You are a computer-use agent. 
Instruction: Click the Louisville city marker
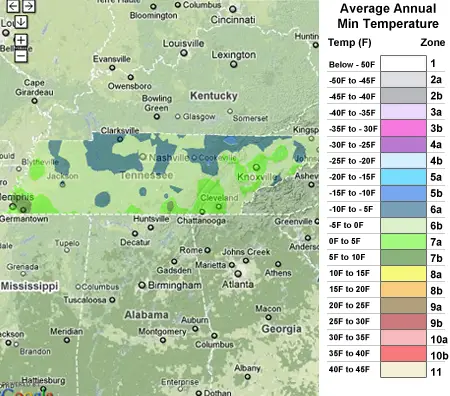pos(184,53)
